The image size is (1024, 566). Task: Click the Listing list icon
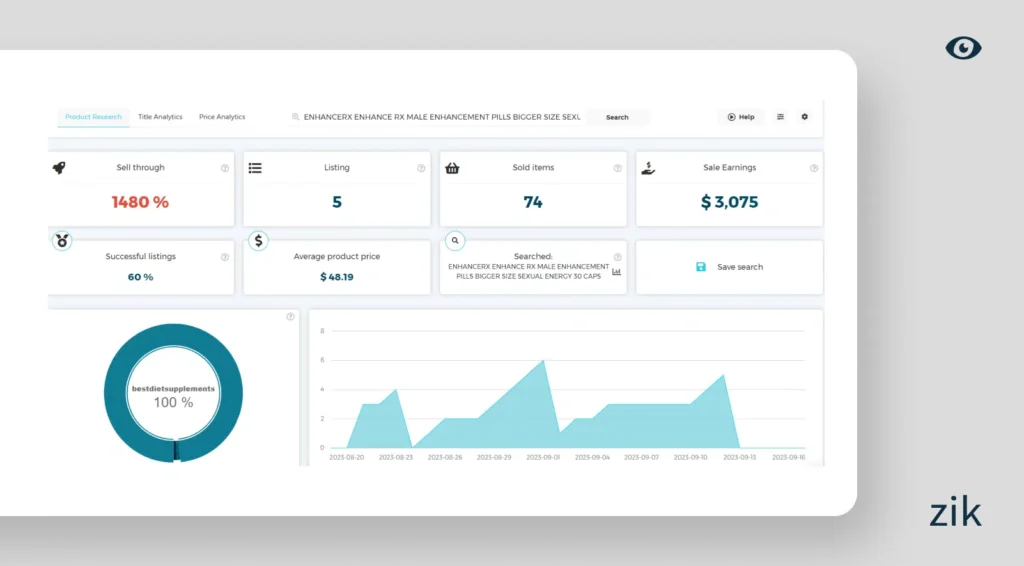point(255,168)
